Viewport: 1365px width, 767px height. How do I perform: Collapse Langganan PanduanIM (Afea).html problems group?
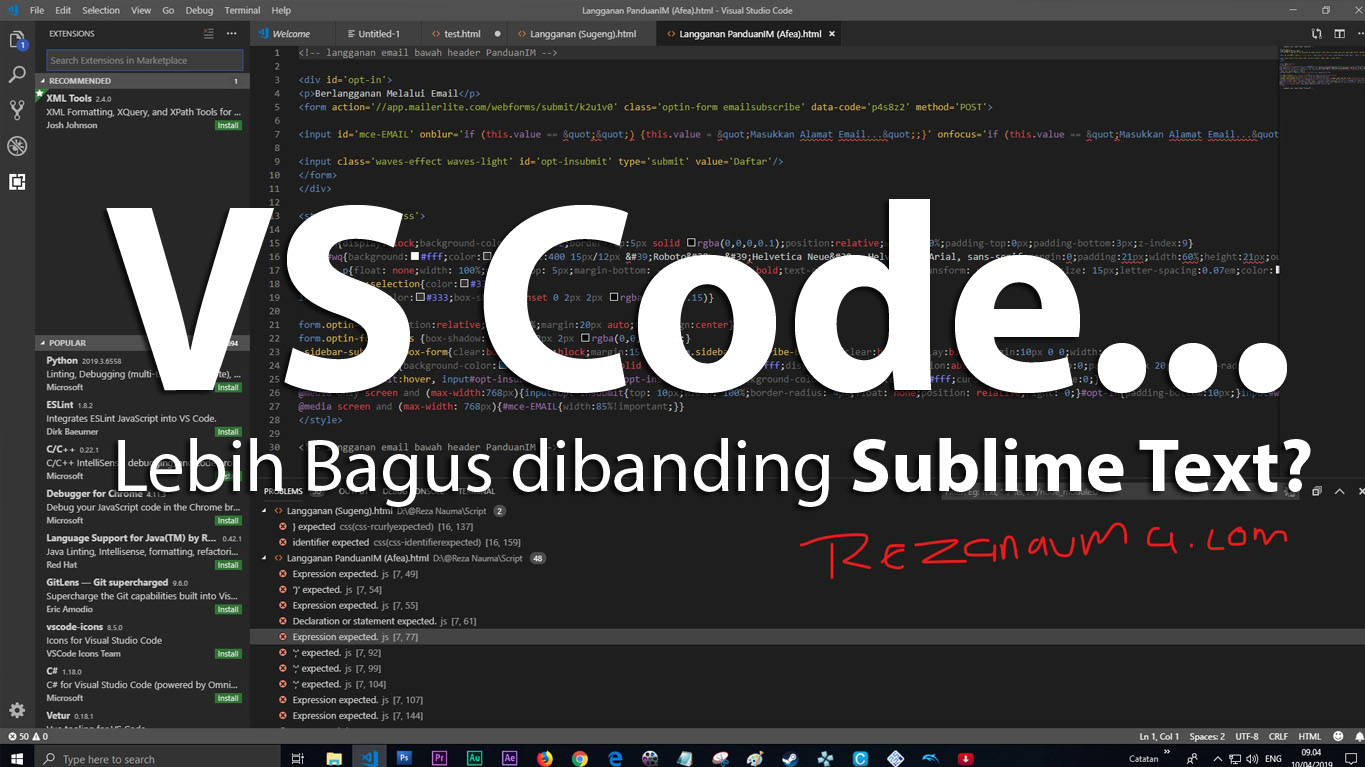(265, 558)
